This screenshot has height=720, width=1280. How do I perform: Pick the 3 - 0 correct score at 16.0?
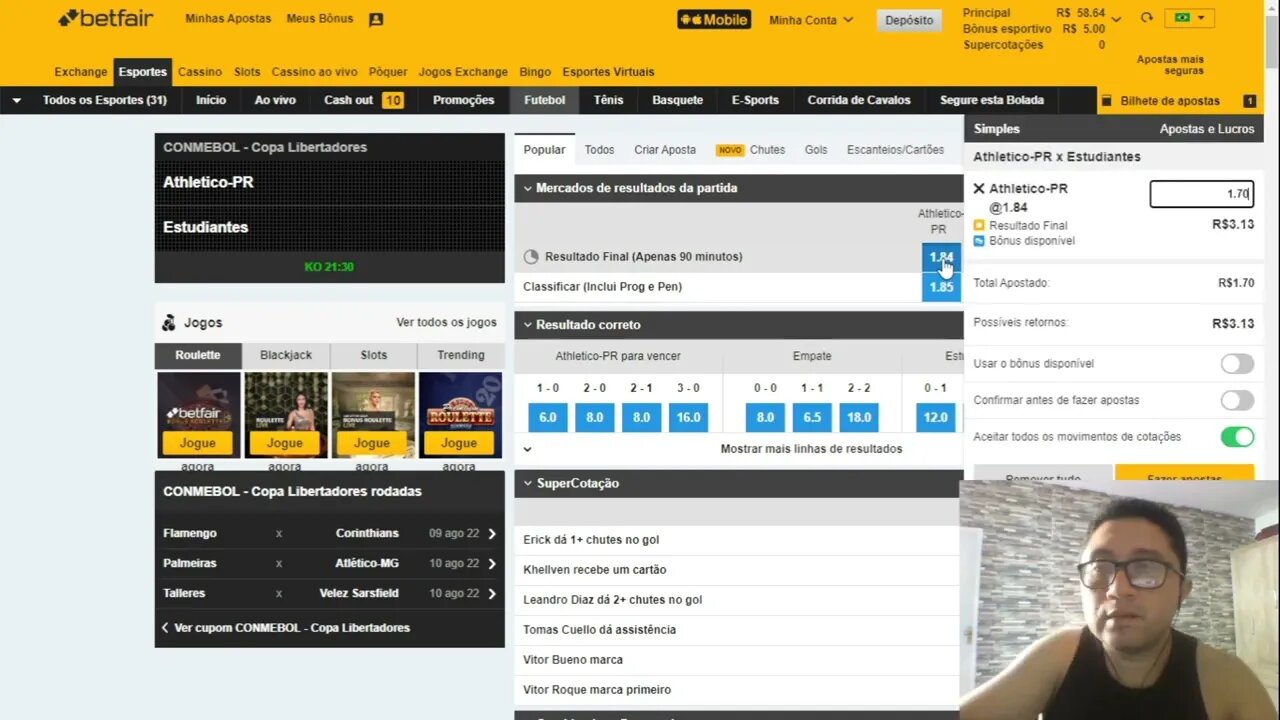click(x=688, y=417)
